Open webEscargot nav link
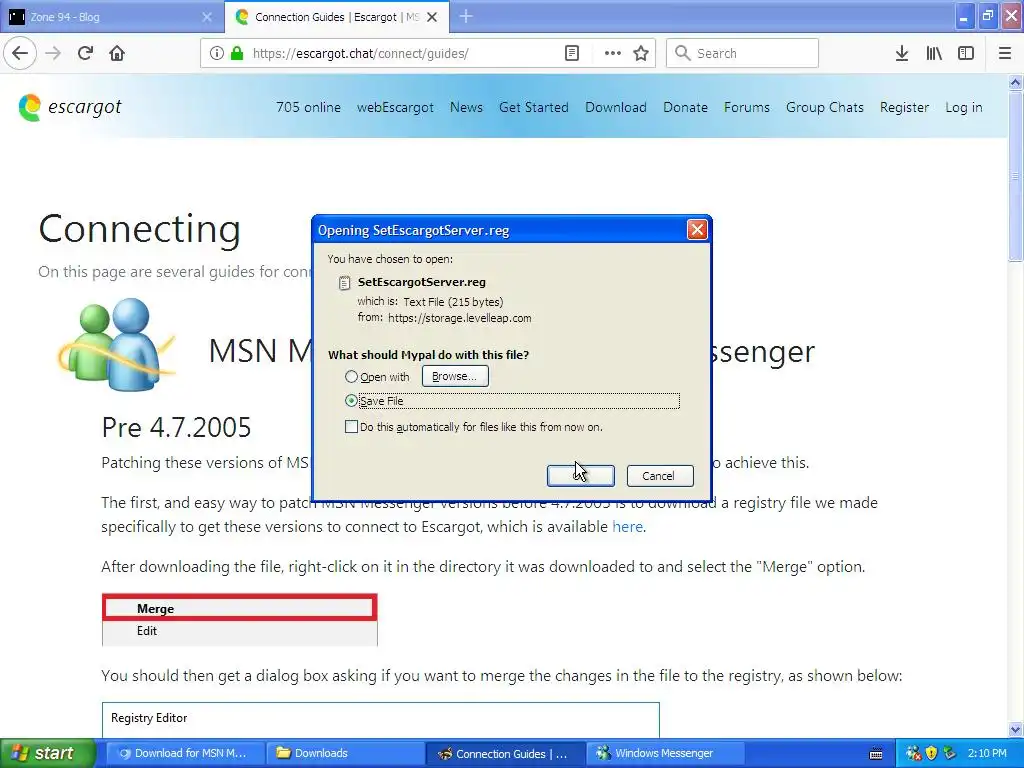The height and width of the screenshot is (768, 1024). pos(395,107)
